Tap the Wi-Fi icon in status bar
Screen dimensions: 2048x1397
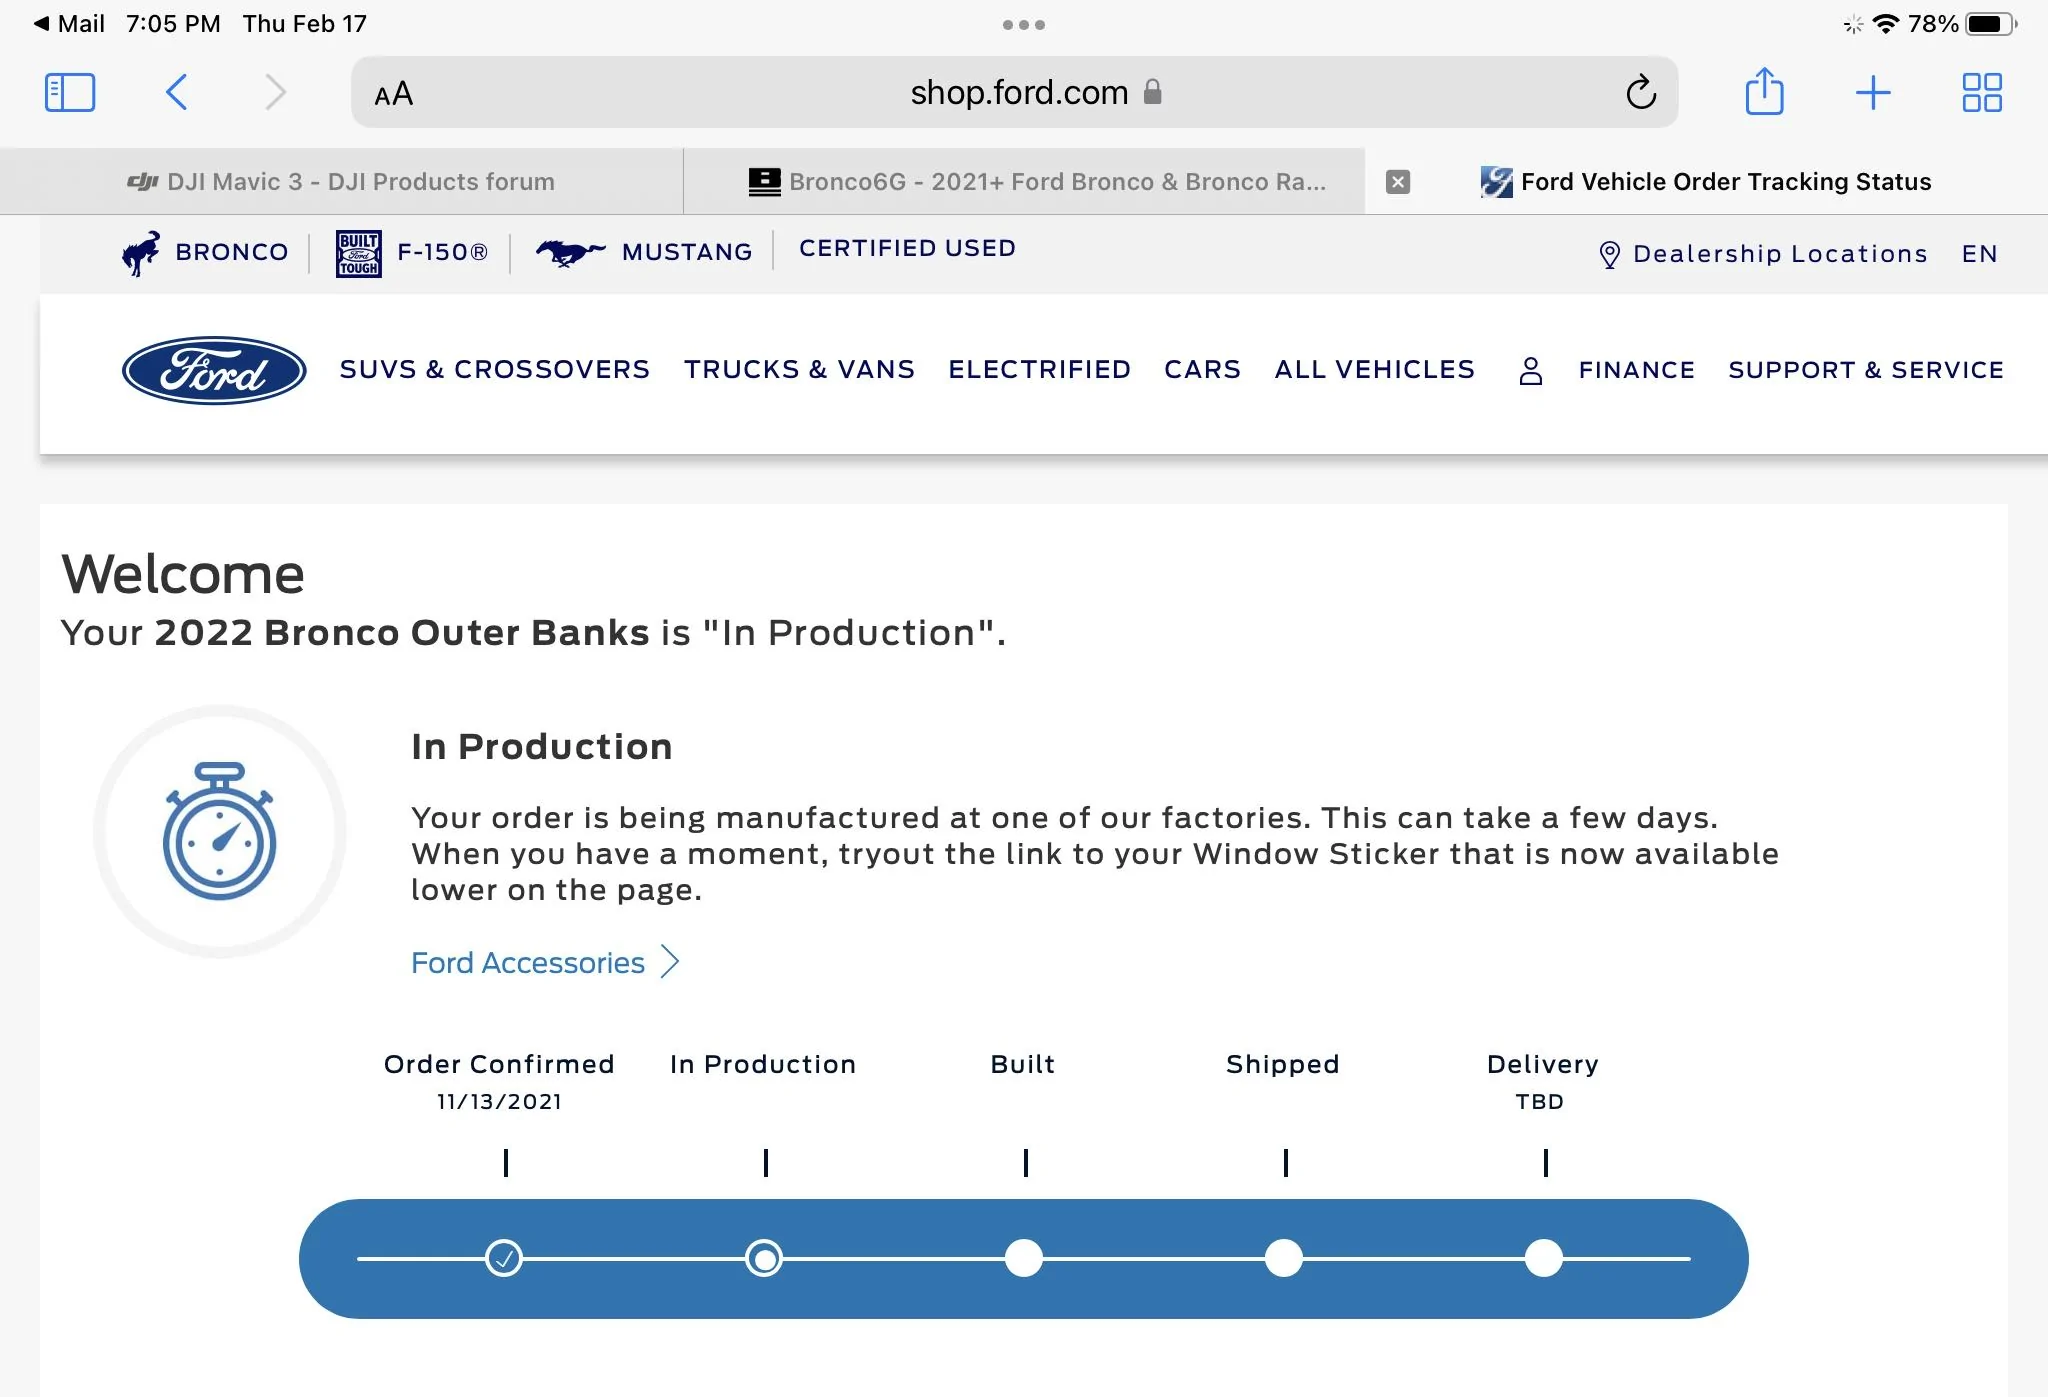pos(1886,24)
